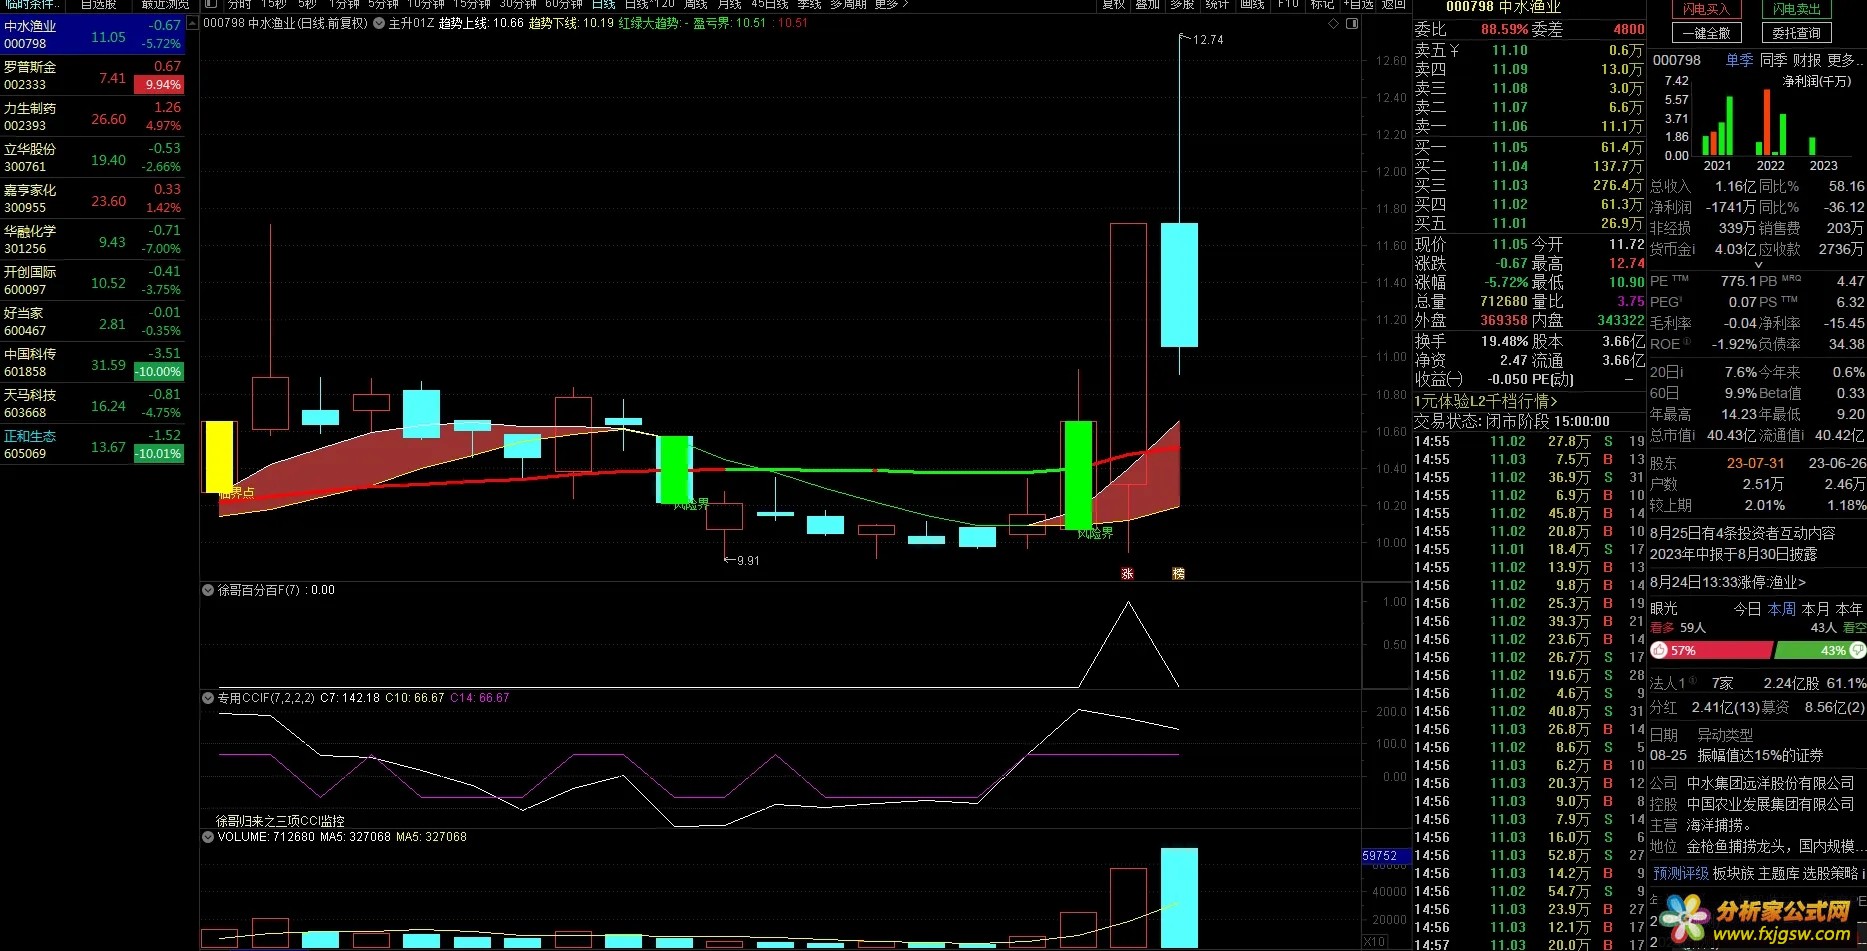Screen dimensions: 1867x951
Task: Select 正和生态 605069 in watchlist
Action: pyautogui.click(x=92, y=445)
